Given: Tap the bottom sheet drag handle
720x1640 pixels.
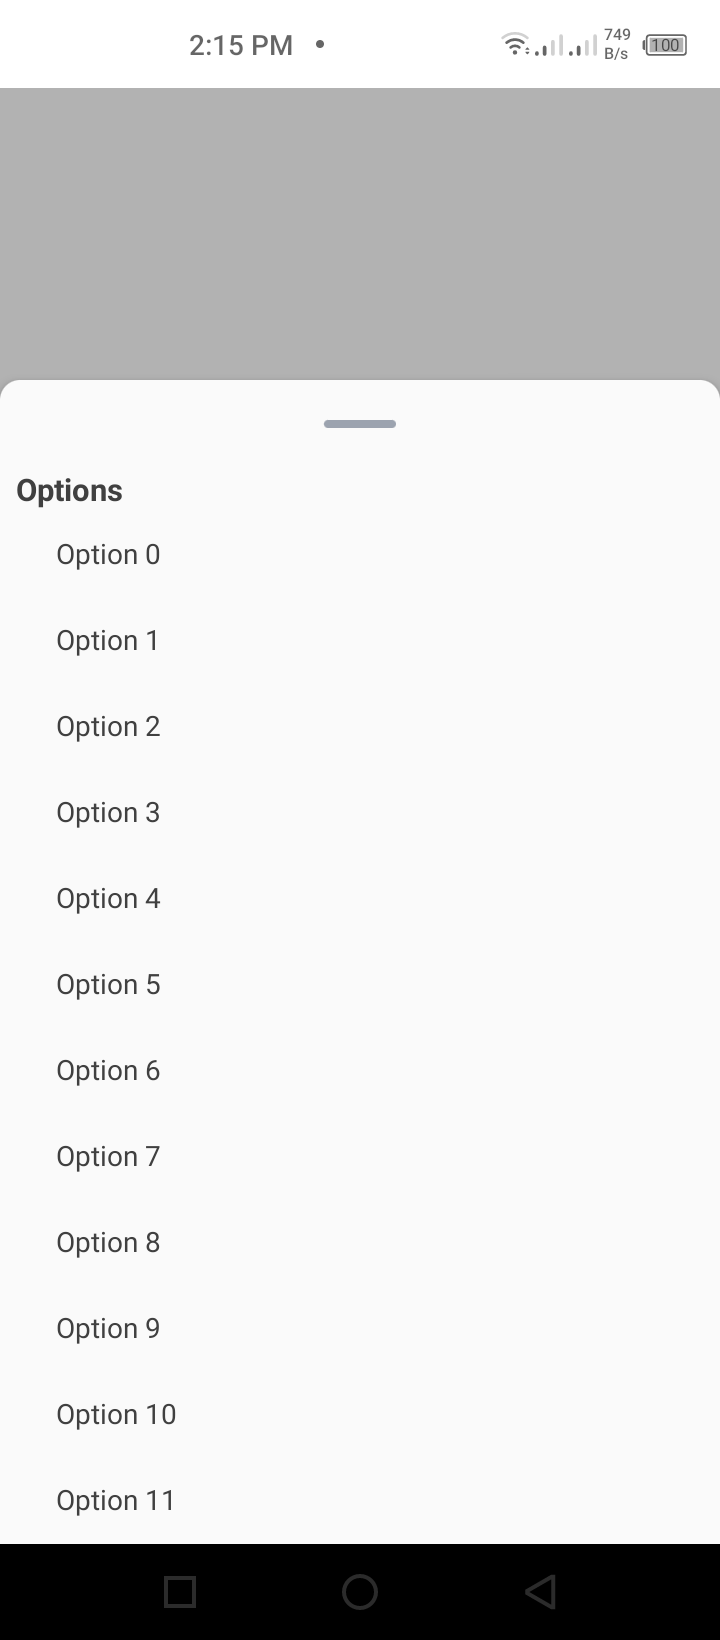Looking at the screenshot, I should pyautogui.click(x=359, y=423).
